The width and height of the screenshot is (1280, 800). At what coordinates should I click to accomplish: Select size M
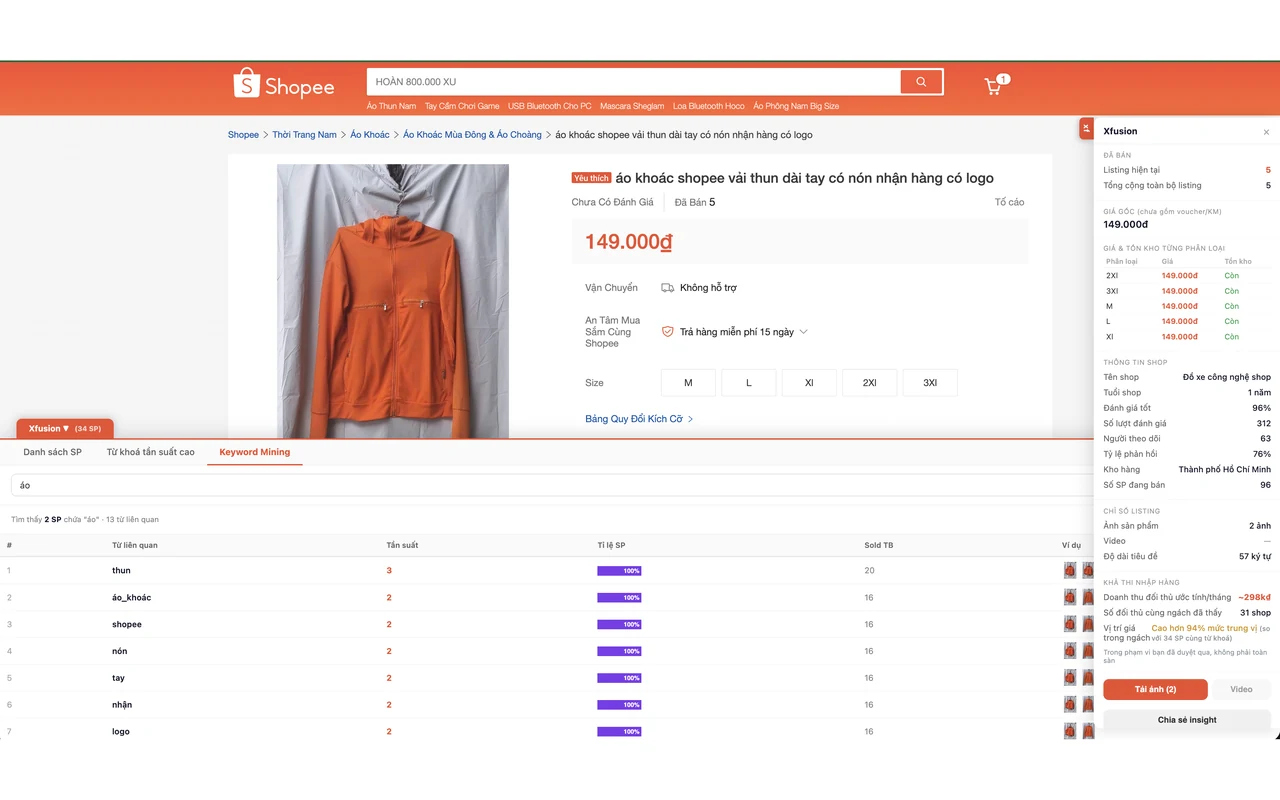tap(688, 383)
